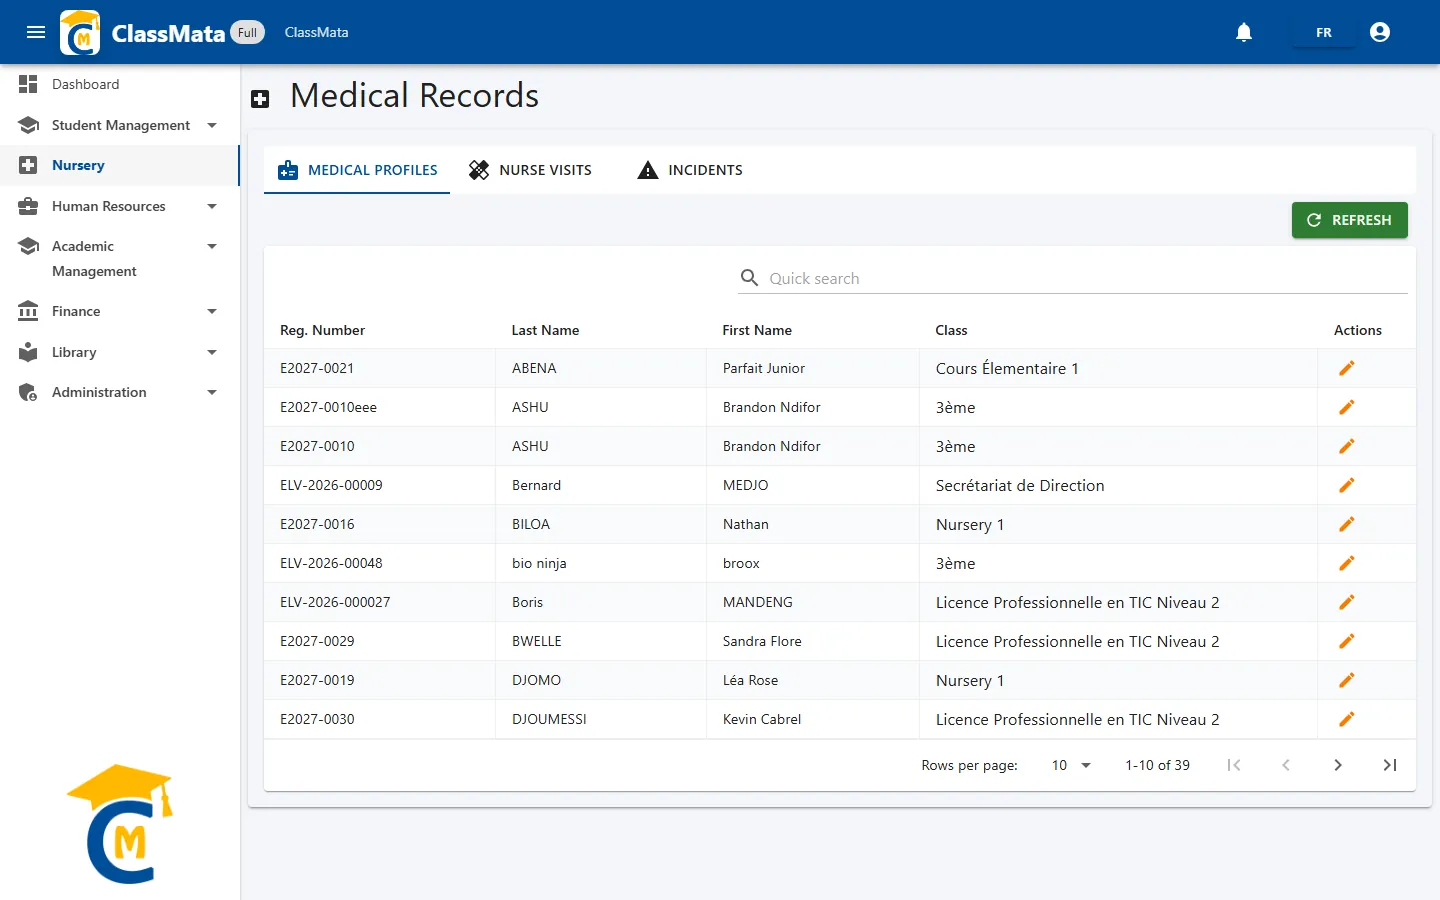Select Nursery in sidebar
1440x900 pixels.
coord(120,165)
